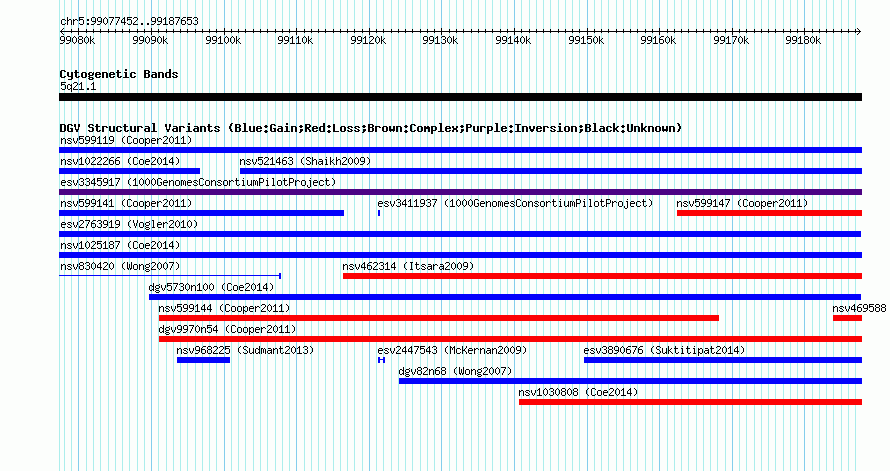Select the blue bar under nsv599119
The height and width of the screenshot is (471, 890).
point(460,150)
